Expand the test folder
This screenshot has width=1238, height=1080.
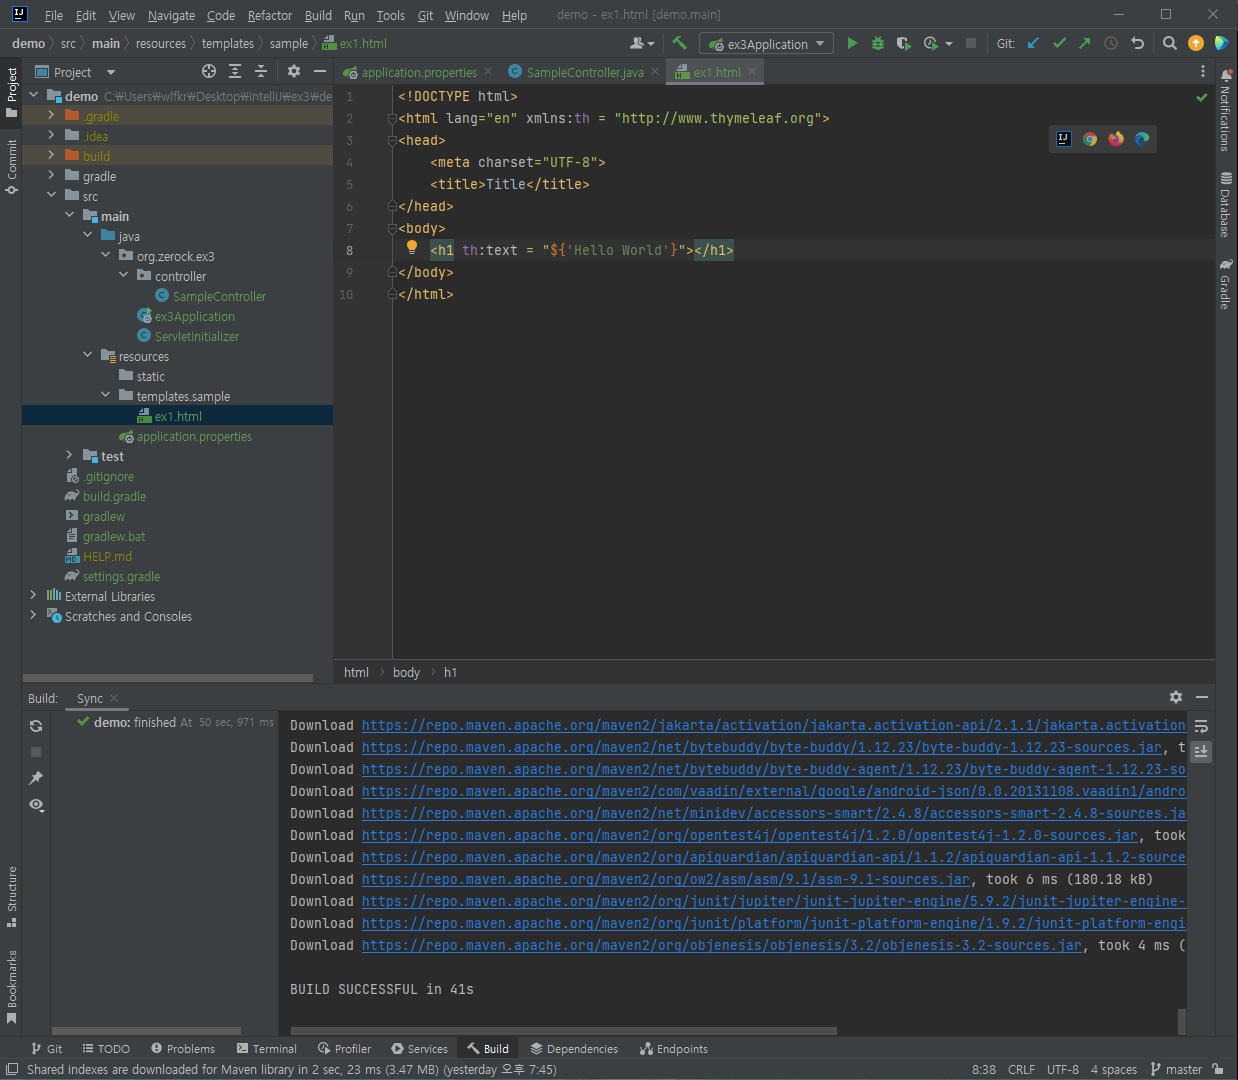click(69, 456)
